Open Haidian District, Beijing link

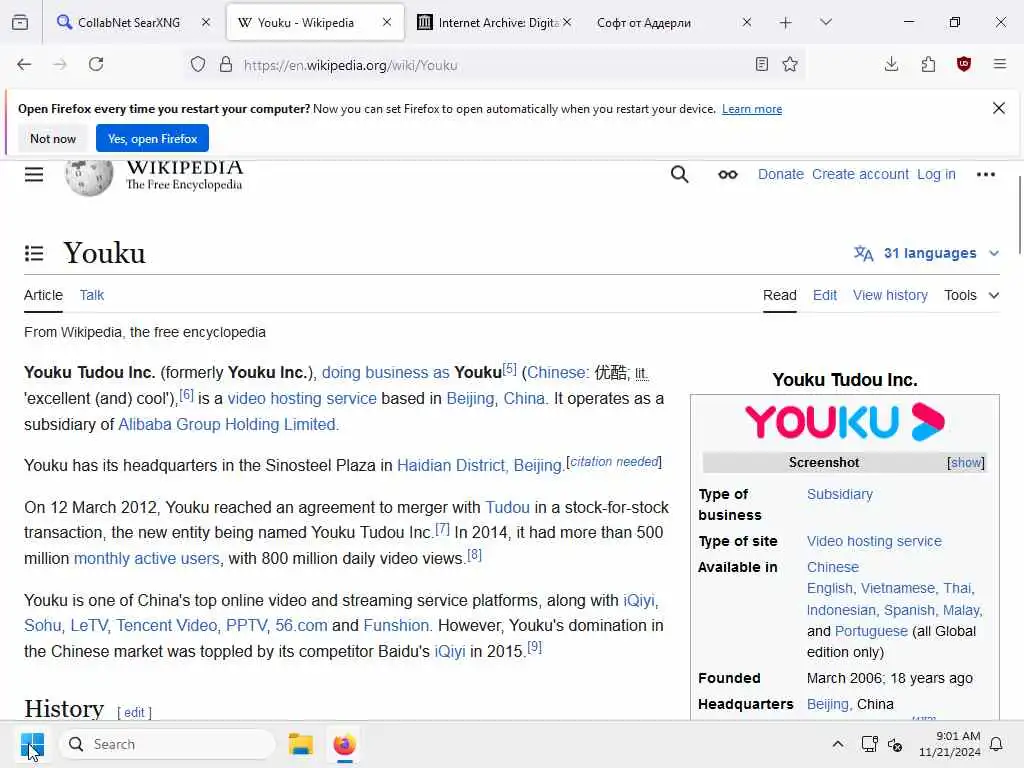[x=480, y=466]
